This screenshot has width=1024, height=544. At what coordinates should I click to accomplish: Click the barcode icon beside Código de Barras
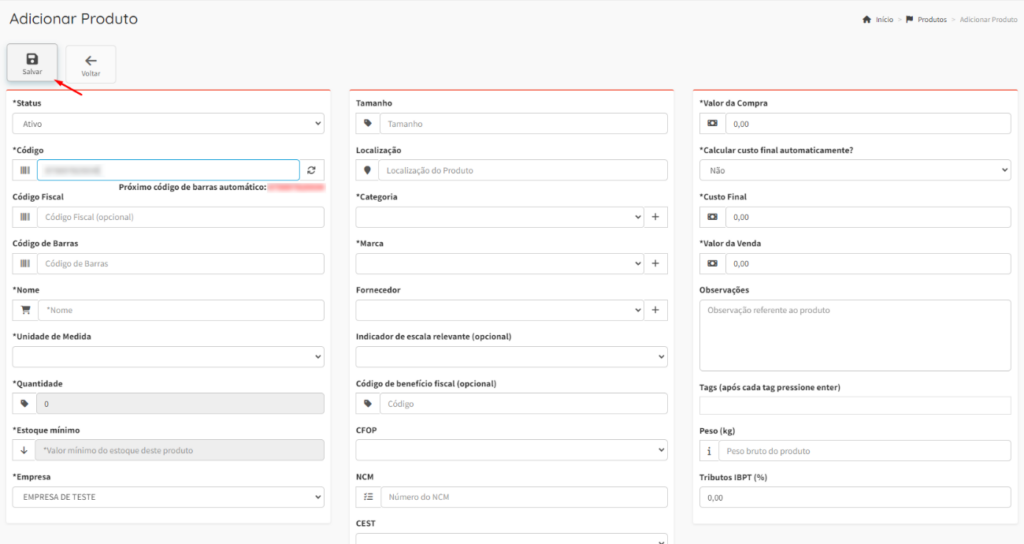(x=25, y=264)
